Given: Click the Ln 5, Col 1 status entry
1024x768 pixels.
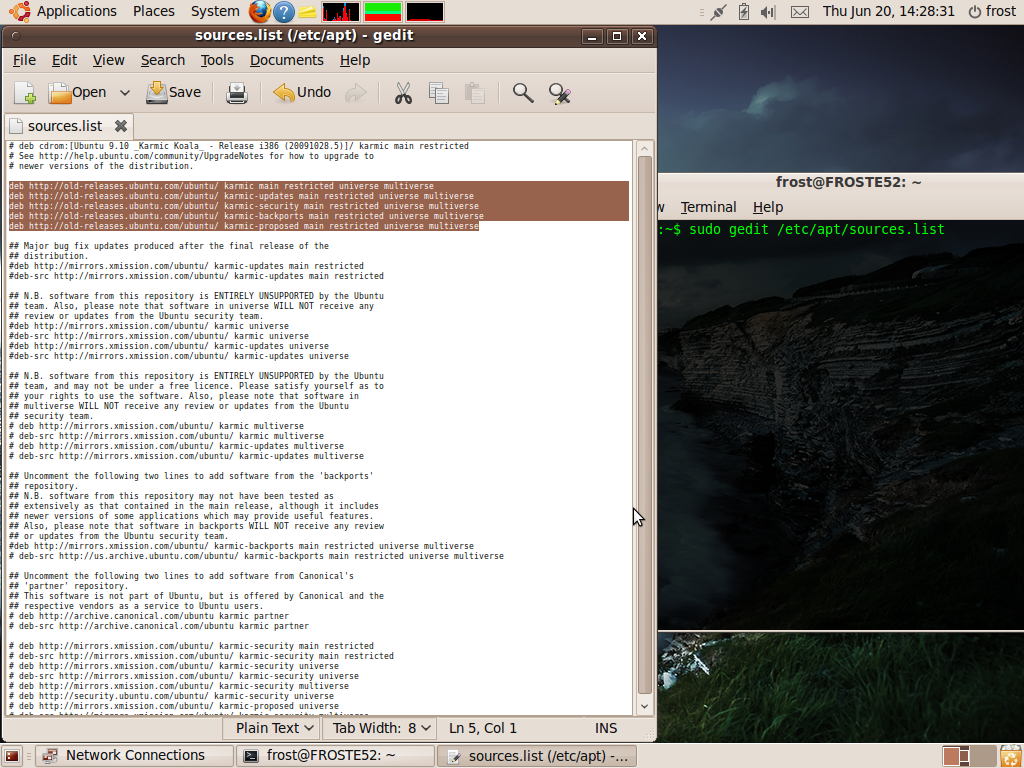Looking at the screenshot, I should pos(483,728).
